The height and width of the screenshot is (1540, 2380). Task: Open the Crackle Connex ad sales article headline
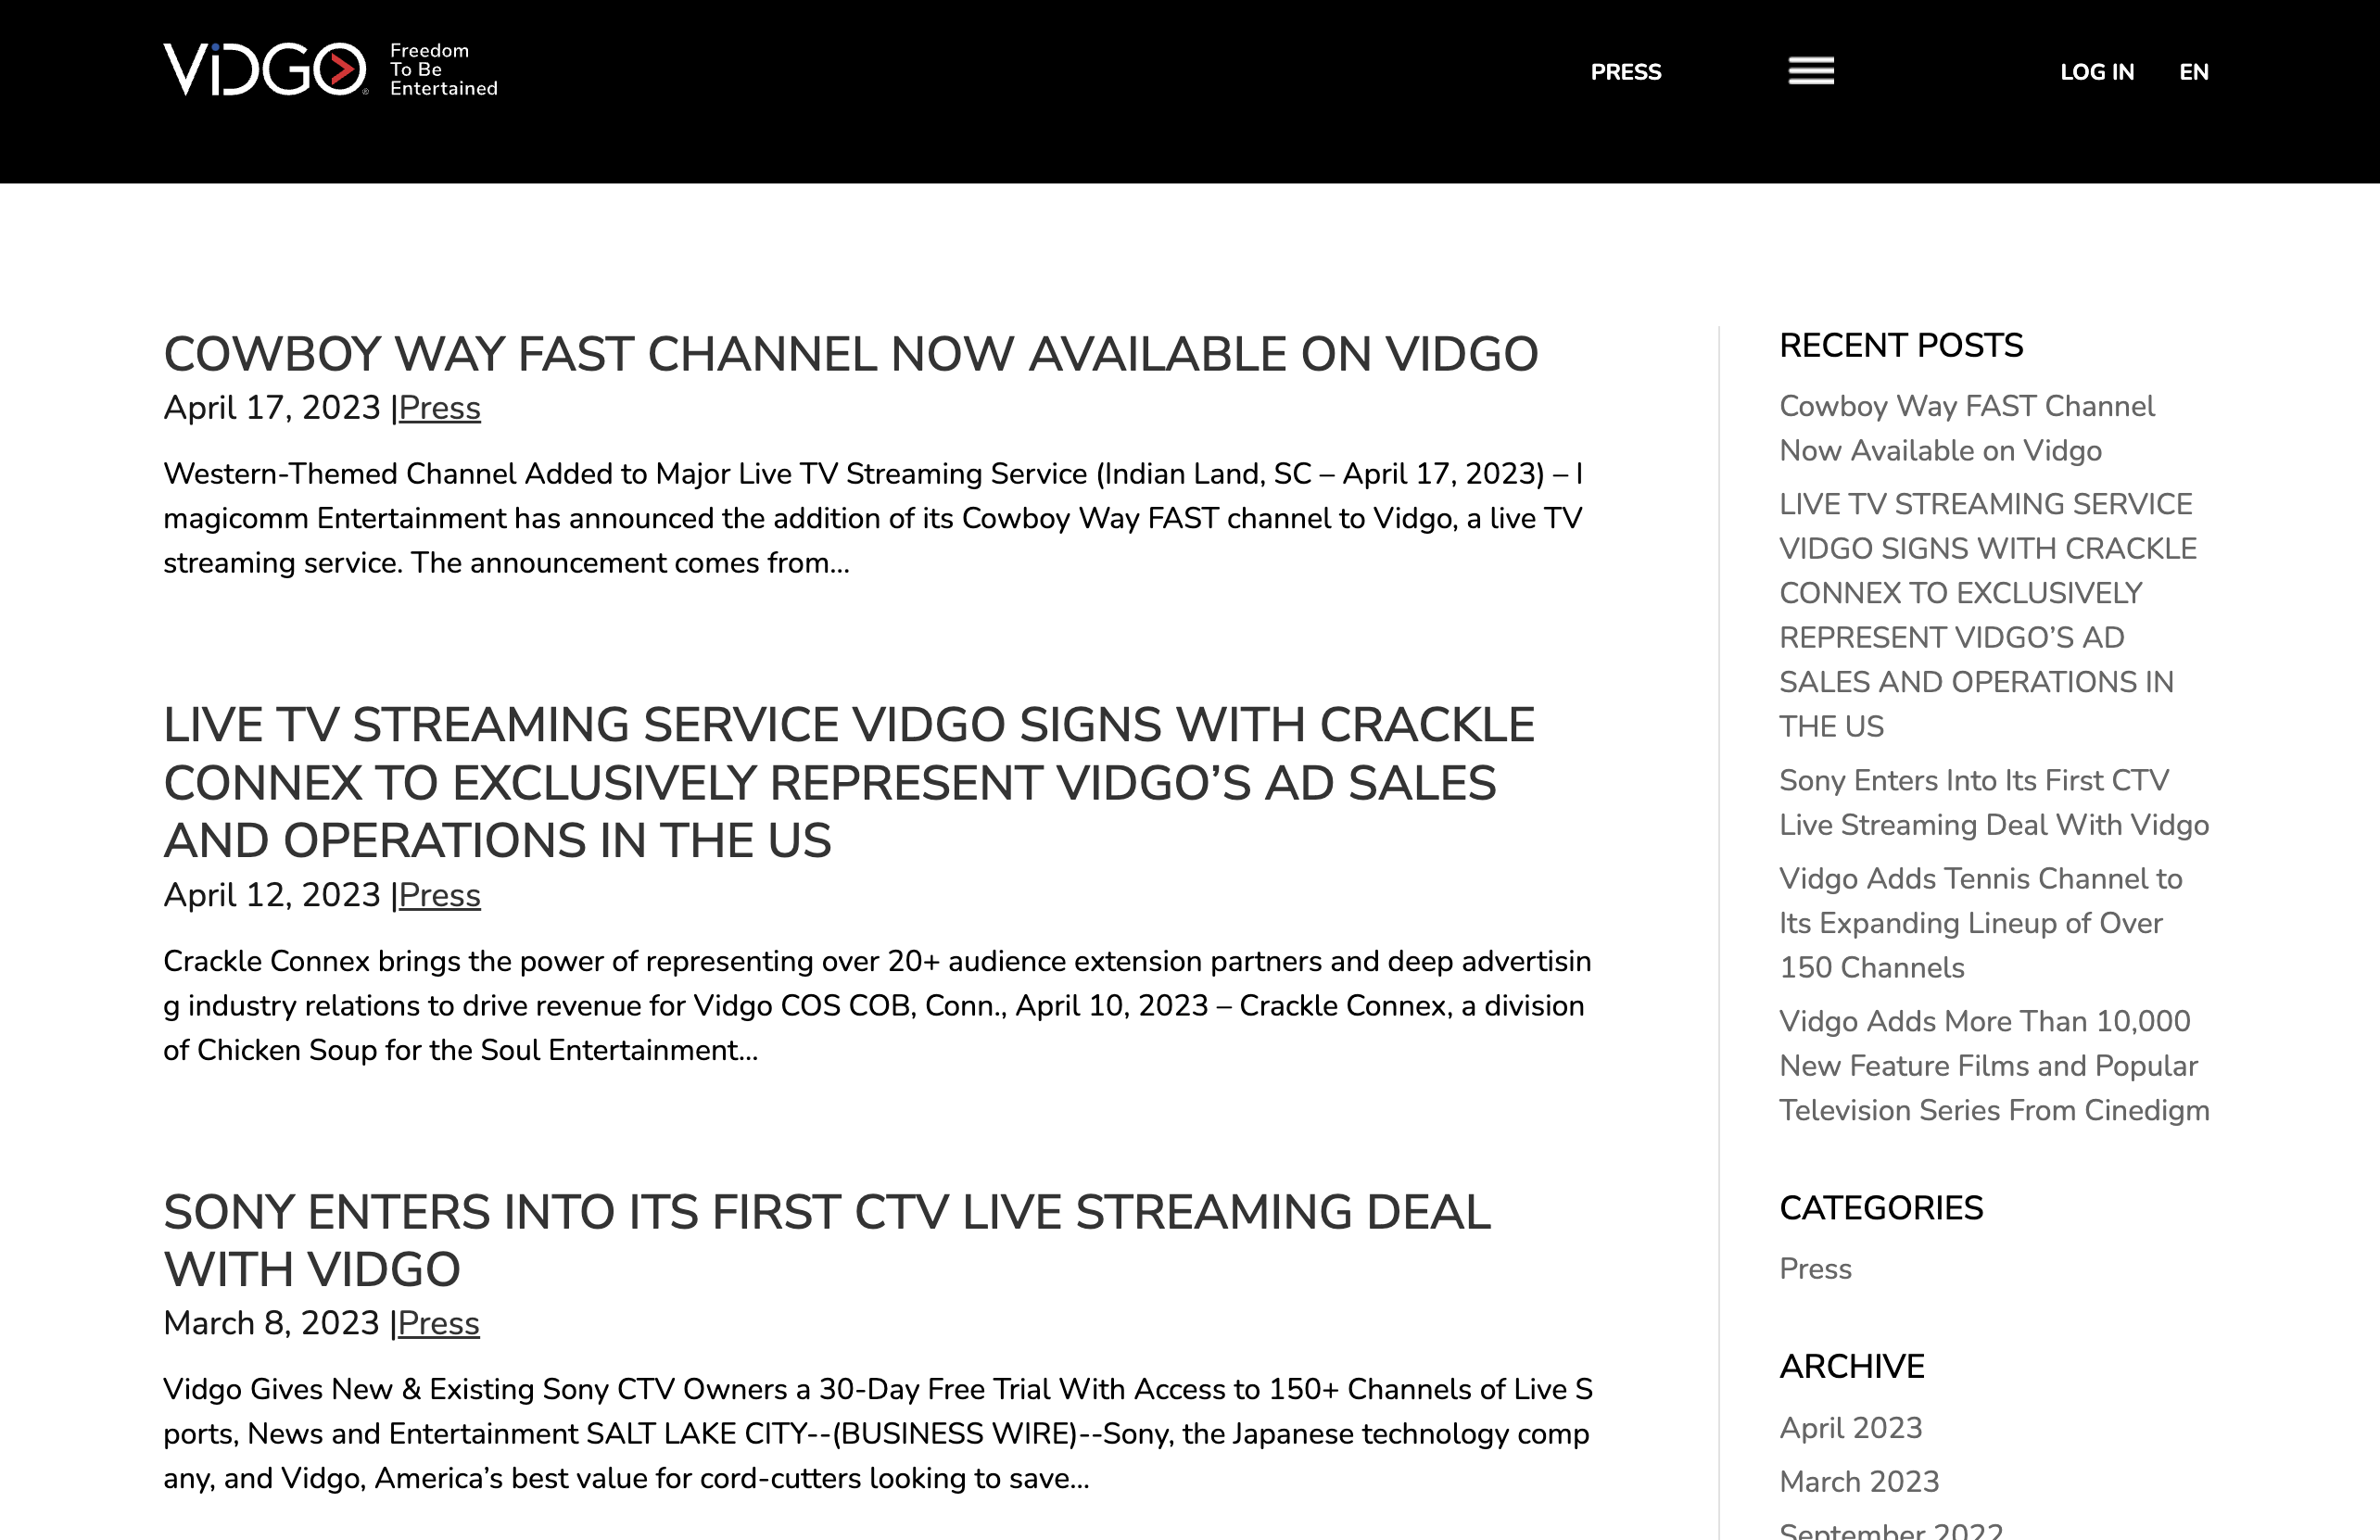point(848,782)
